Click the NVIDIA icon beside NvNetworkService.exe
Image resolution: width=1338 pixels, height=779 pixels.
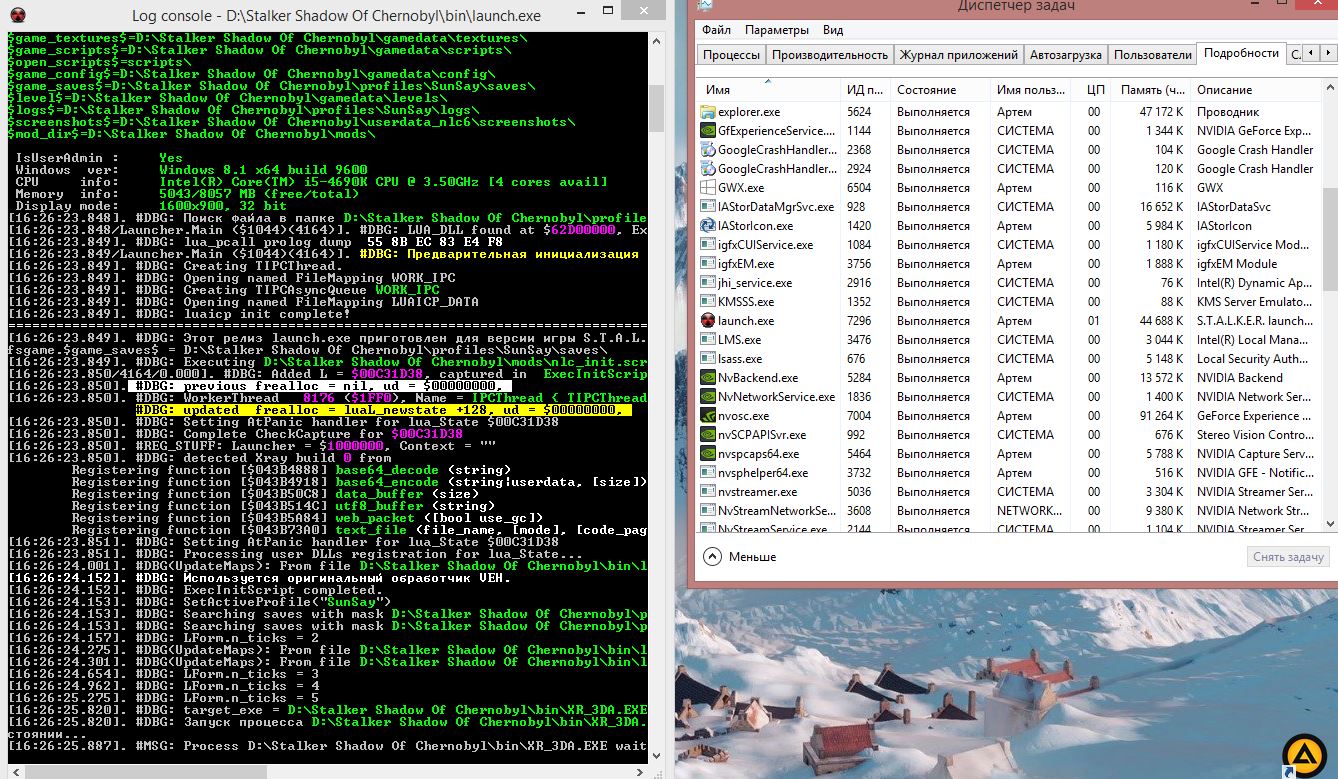pos(708,397)
